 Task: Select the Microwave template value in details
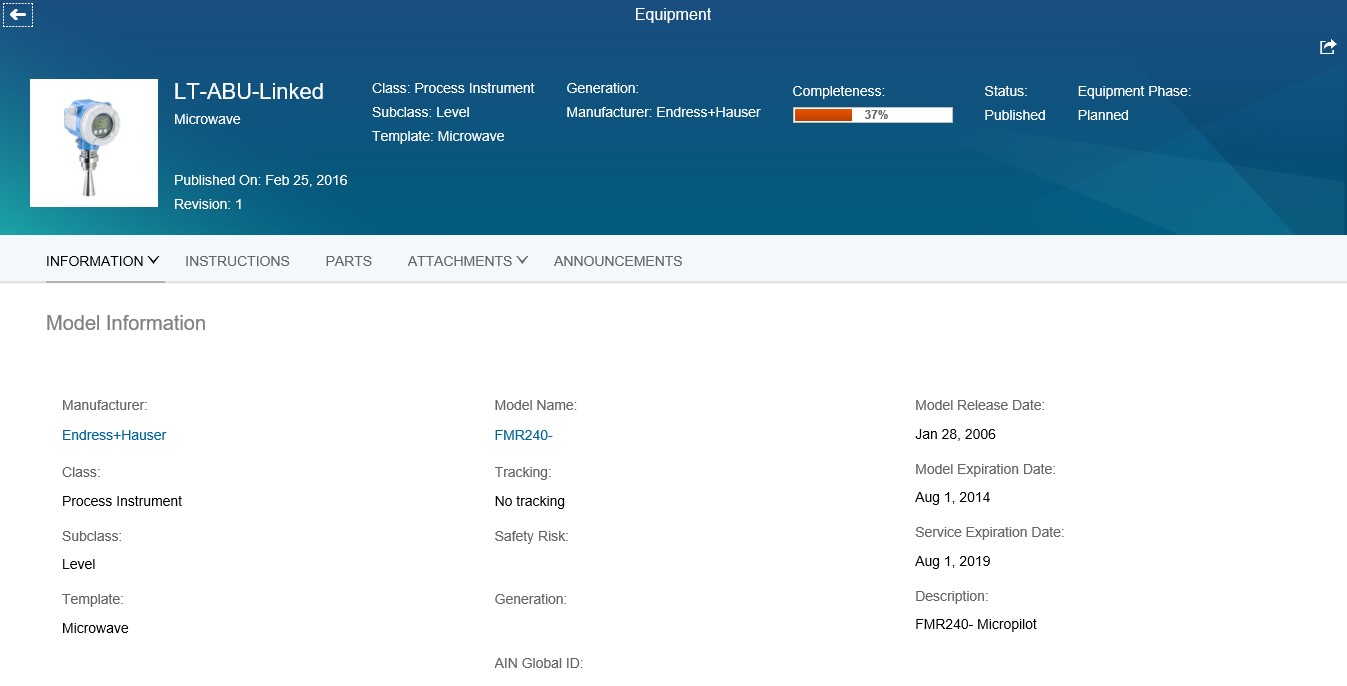click(95, 628)
